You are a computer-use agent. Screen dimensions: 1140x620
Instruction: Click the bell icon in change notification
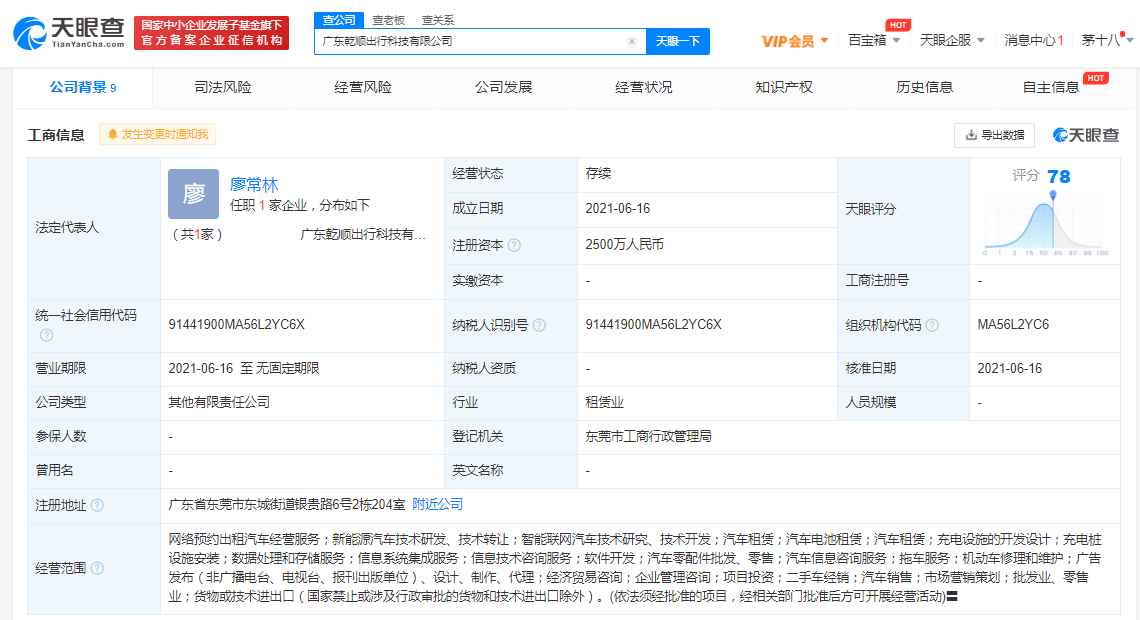113,134
